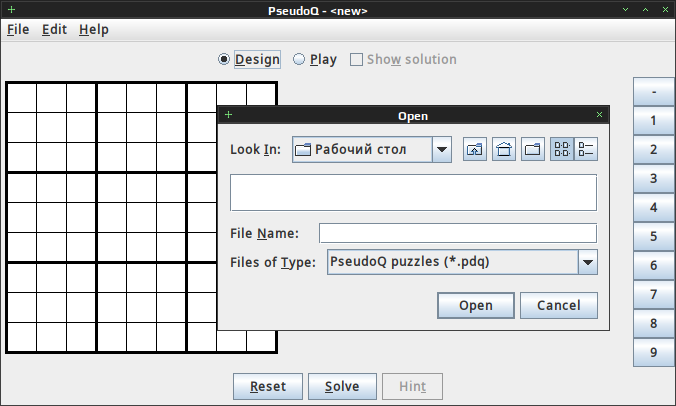
Task: Maximize the PseudoQ window
Action: [x=645, y=9]
